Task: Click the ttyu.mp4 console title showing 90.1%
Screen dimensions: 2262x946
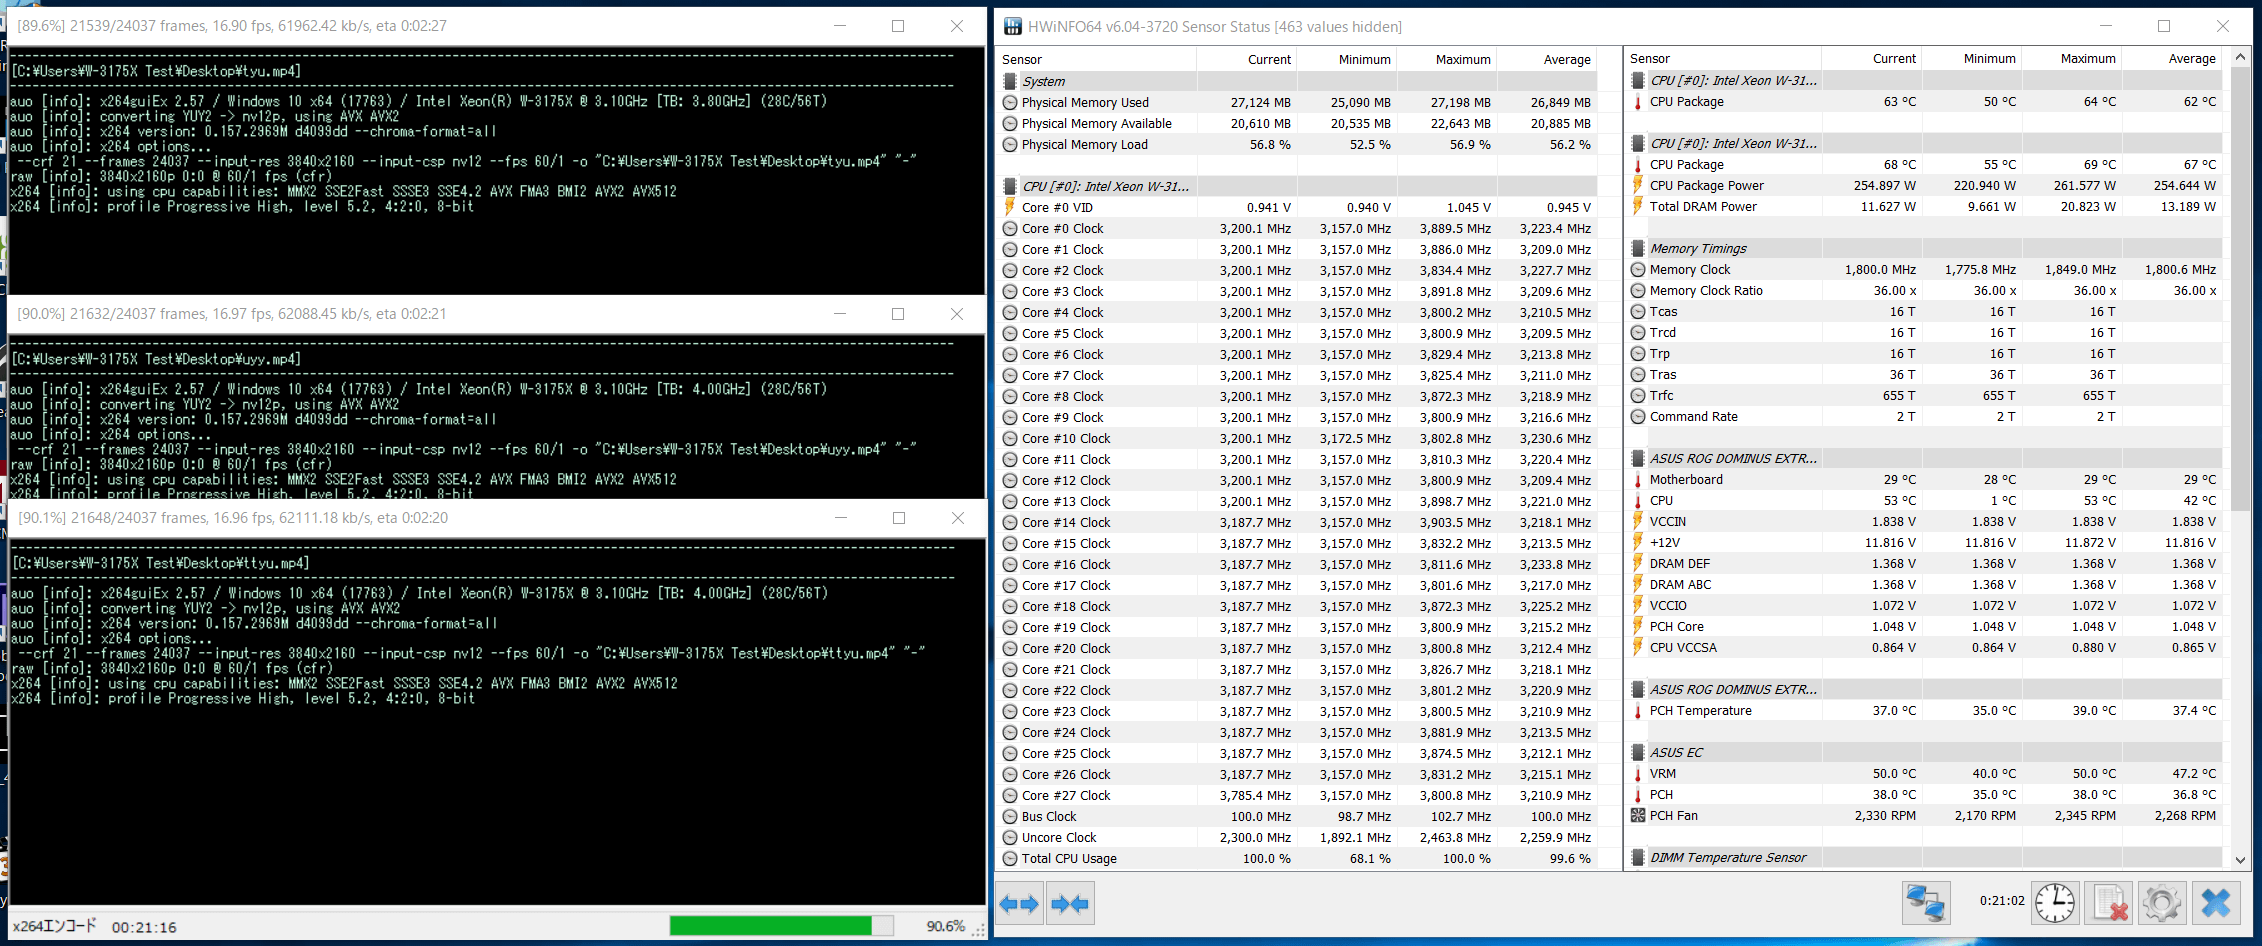Action: [233, 518]
